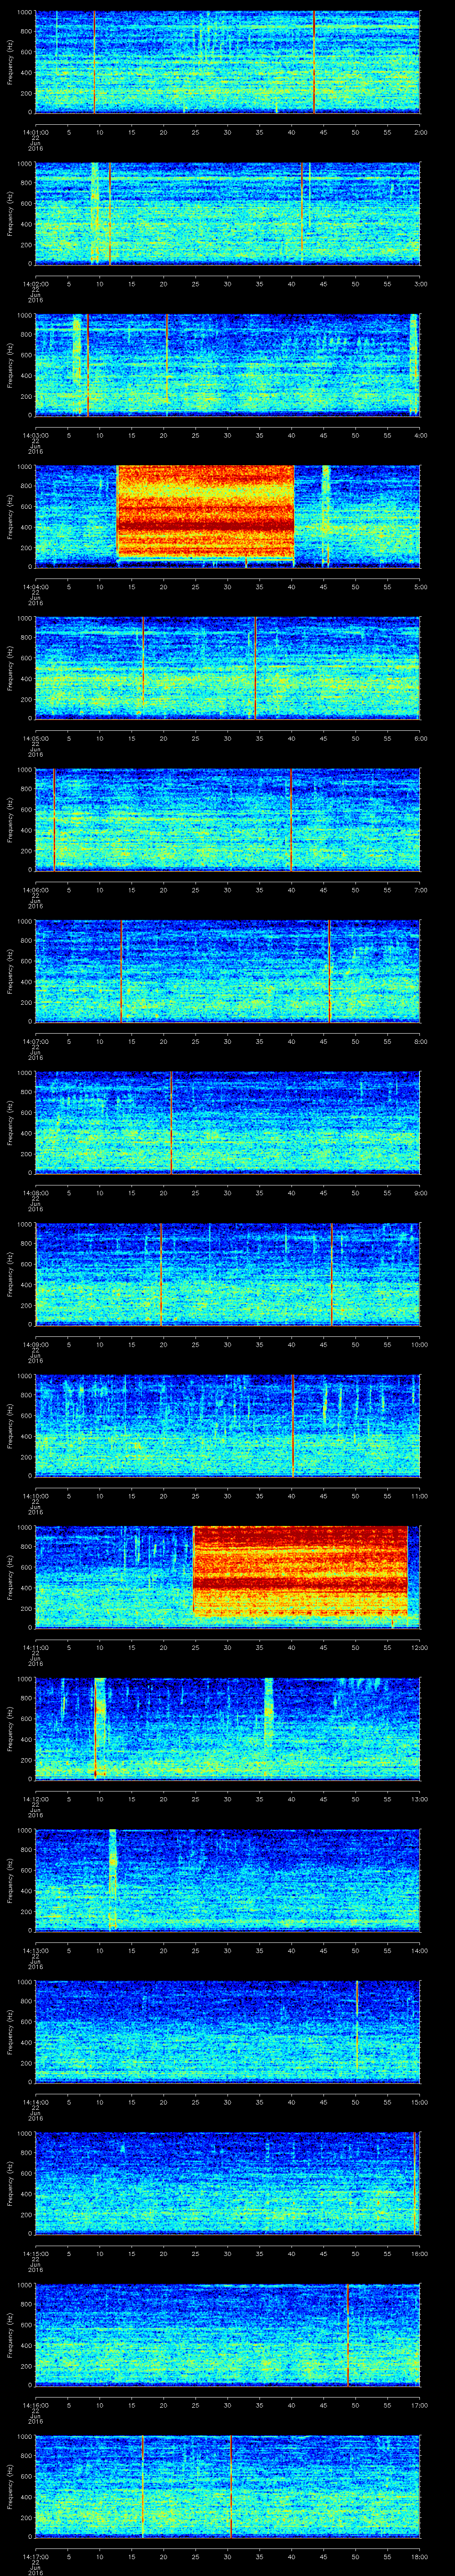This screenshot has height=2576, width=455.
Task: Click the red vertical line near 3 s in the 14:06:00 panel
Action: pyautogui.click(x=54, y=820)
